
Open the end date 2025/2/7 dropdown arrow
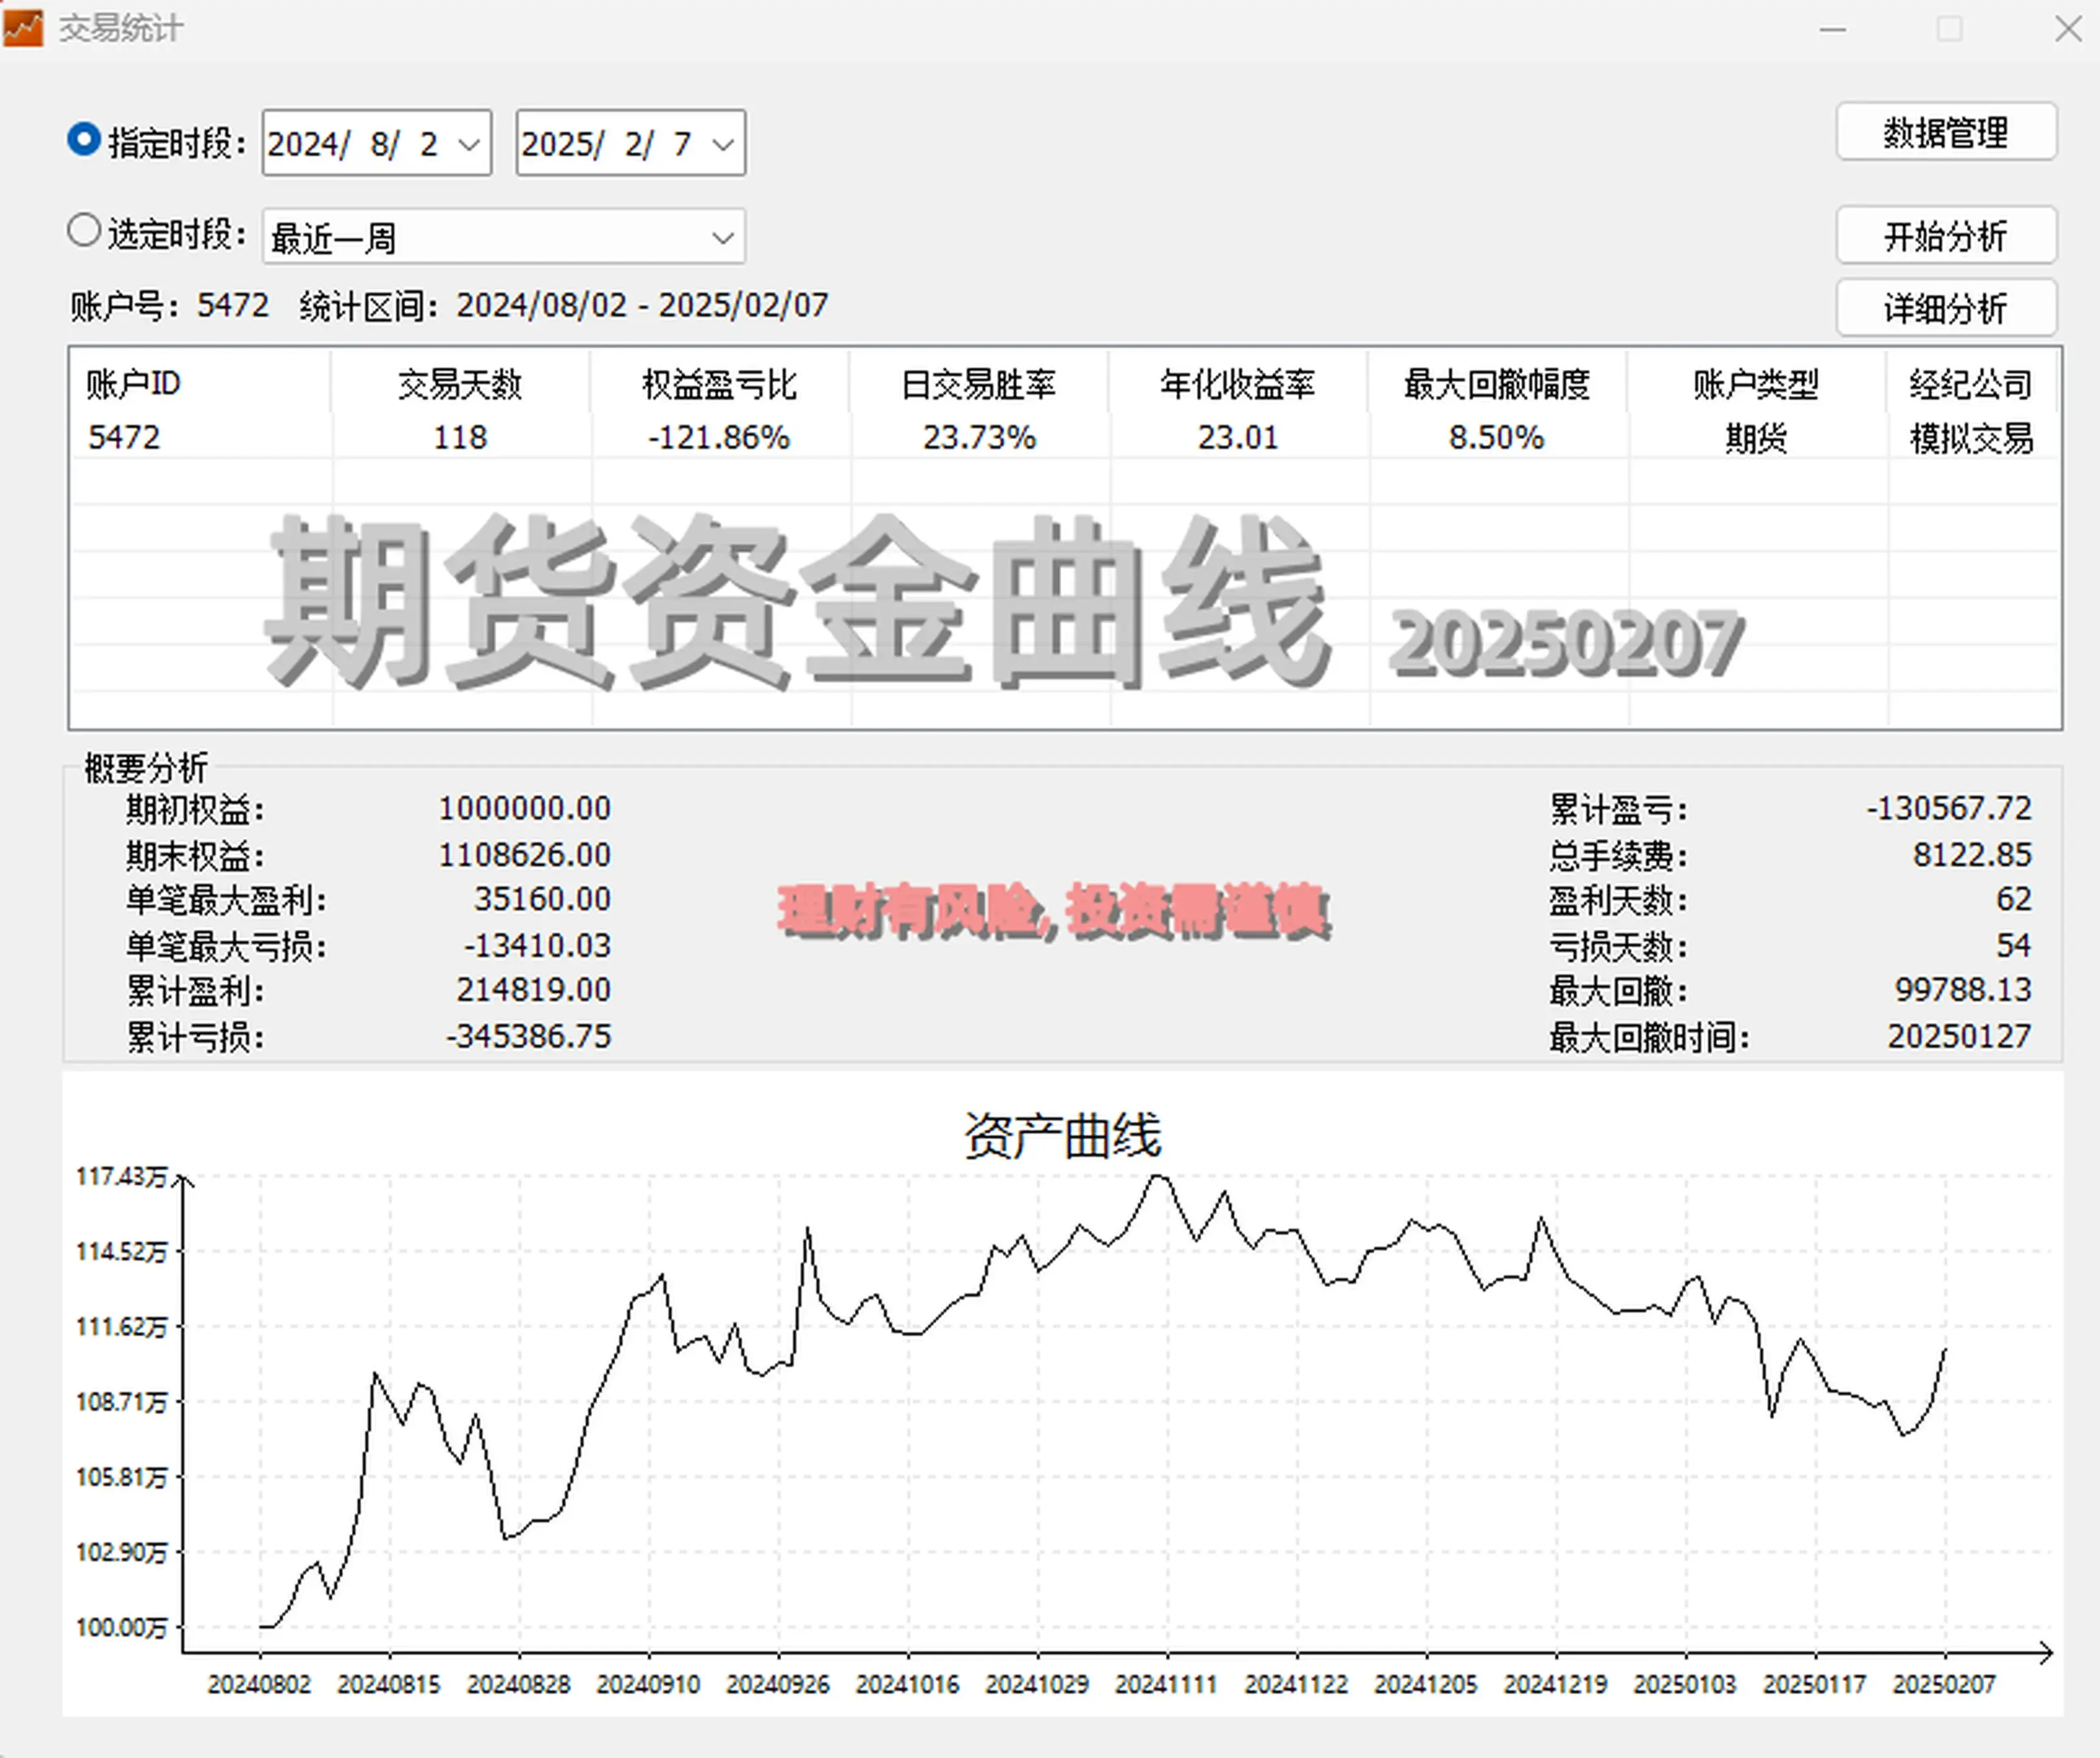tap(722, 145)
